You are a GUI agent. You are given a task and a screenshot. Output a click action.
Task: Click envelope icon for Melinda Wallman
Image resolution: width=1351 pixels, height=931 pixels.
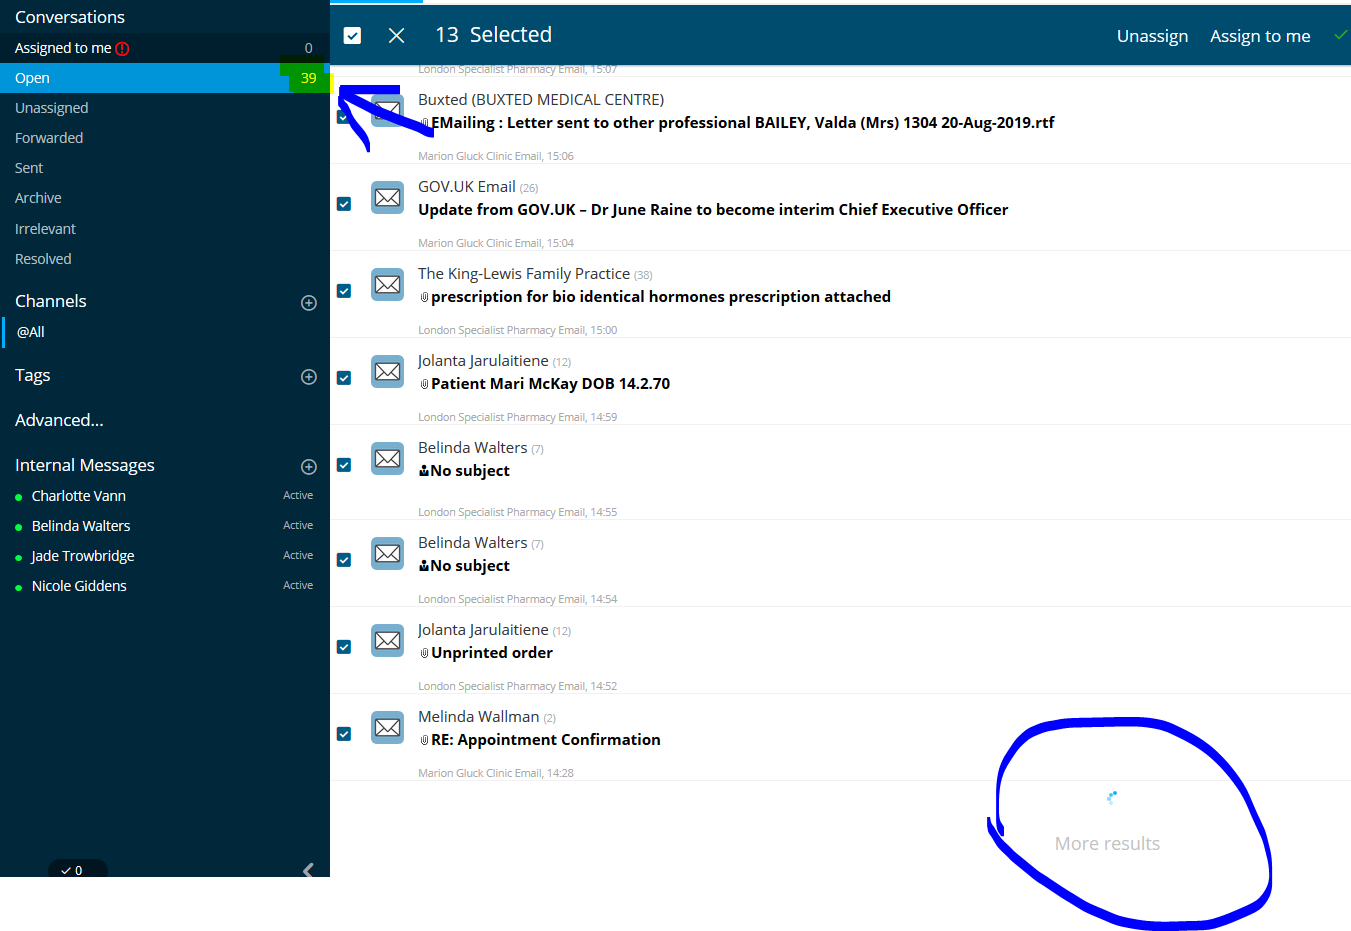(388, 728)
